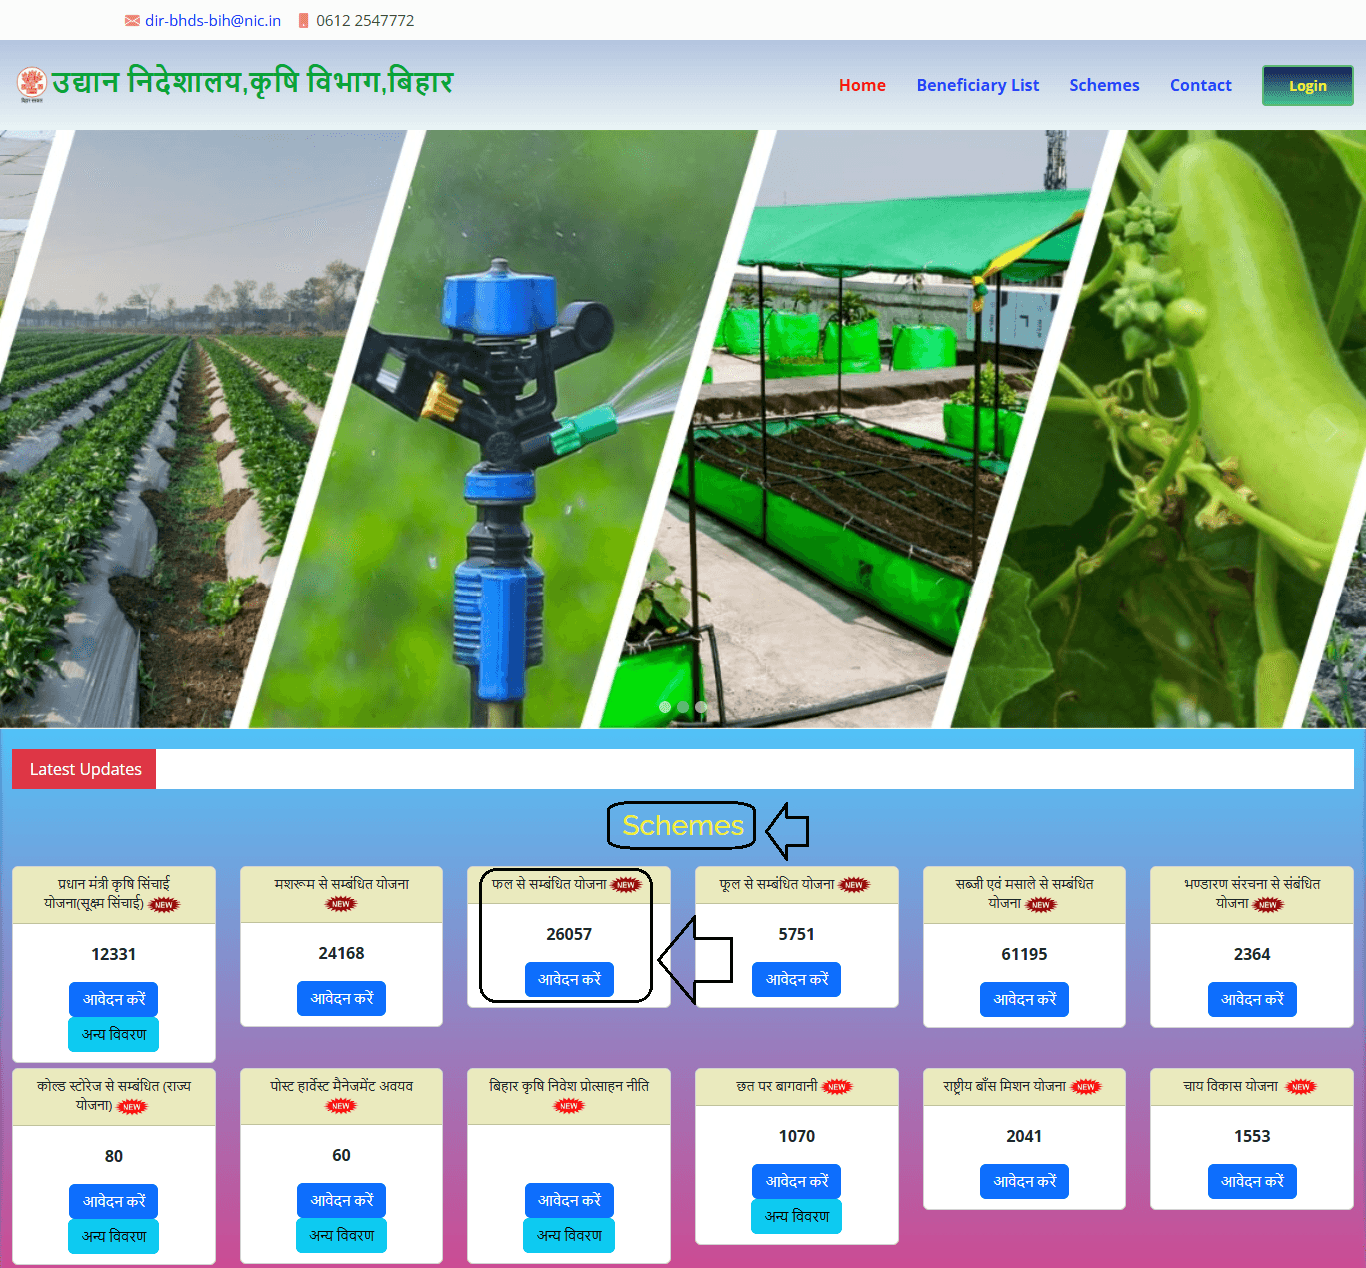1366x1268 pixels.
Task: Open the Home menu item
Action: 862,86
